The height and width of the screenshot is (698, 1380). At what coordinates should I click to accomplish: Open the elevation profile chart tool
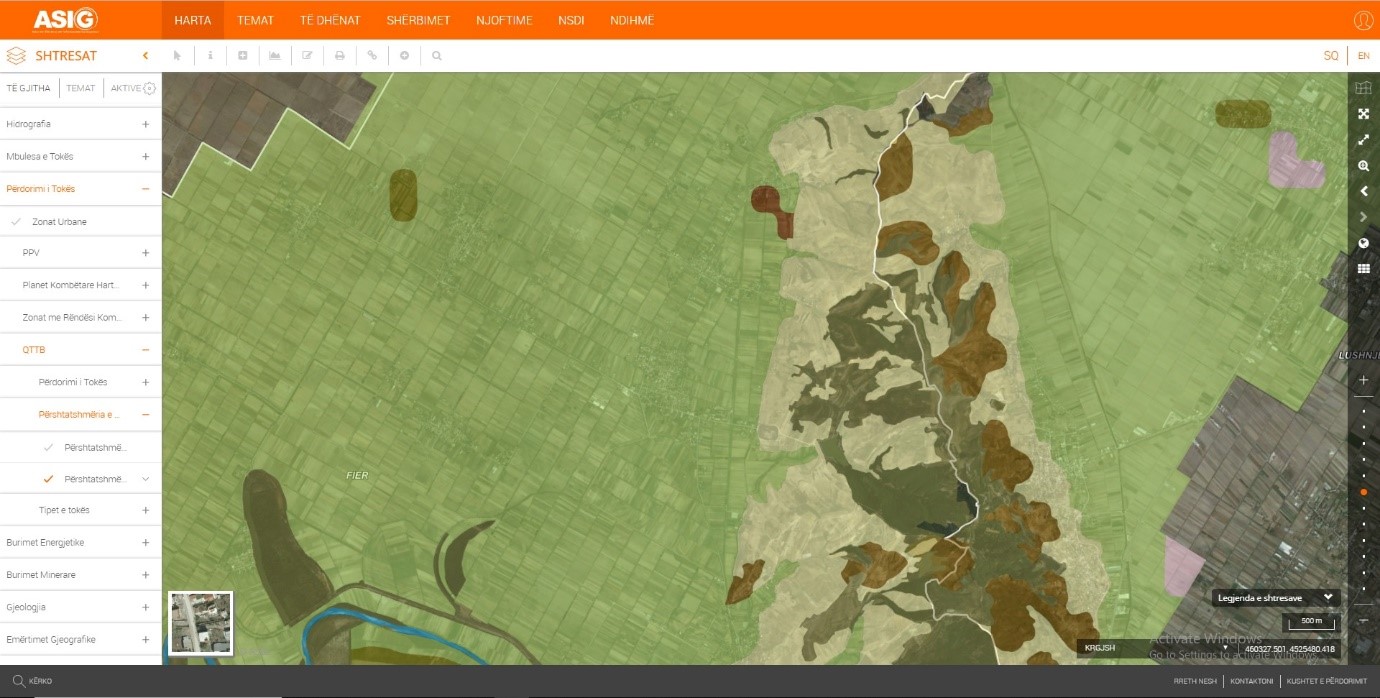pyautogui.click(x=275, y=56)
